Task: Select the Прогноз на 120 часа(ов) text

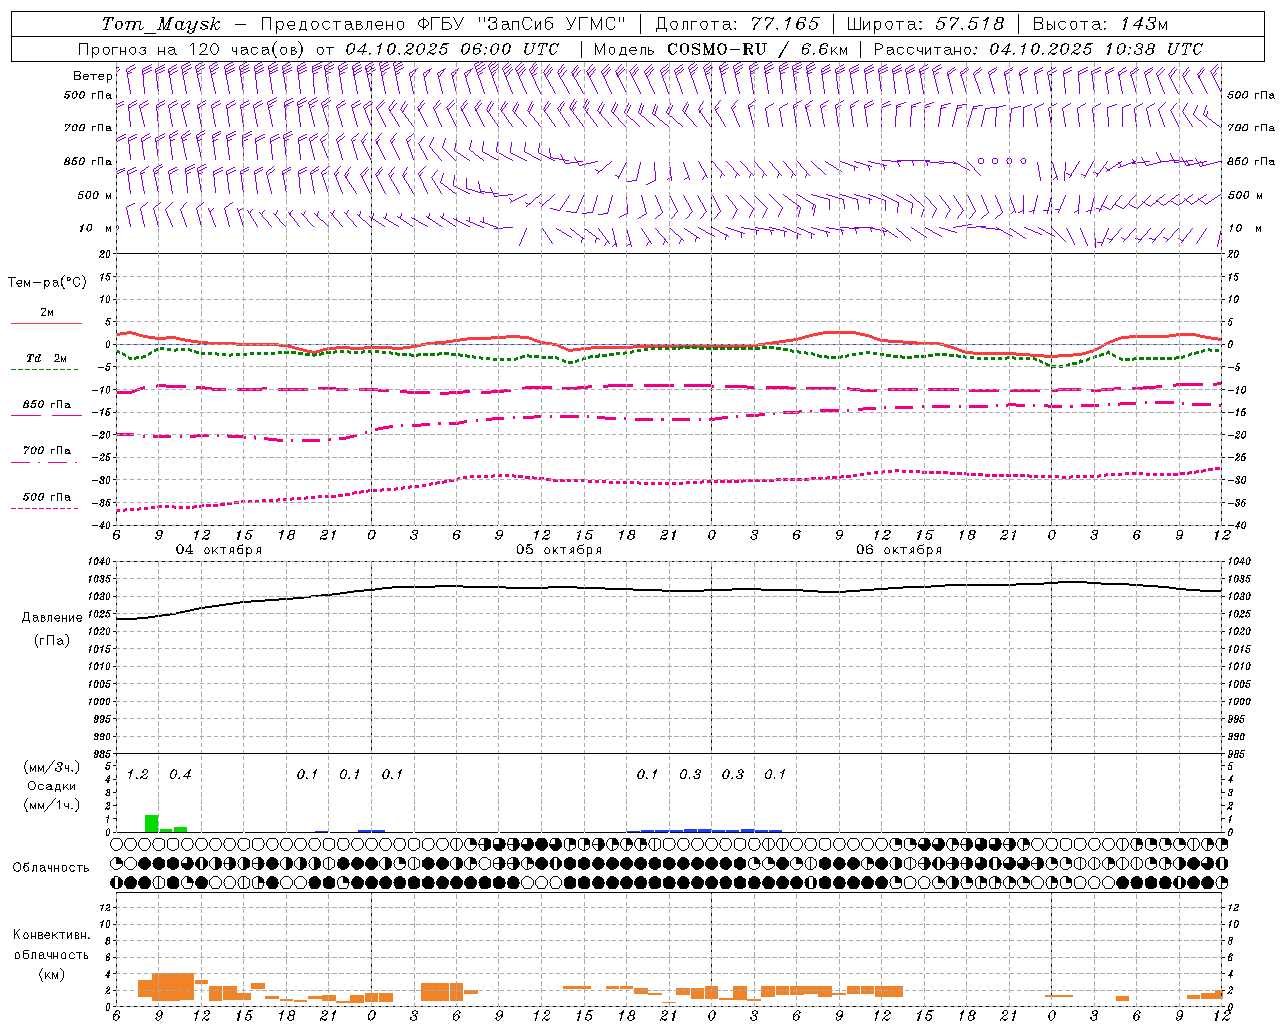Action: click(x=192, y=49)
